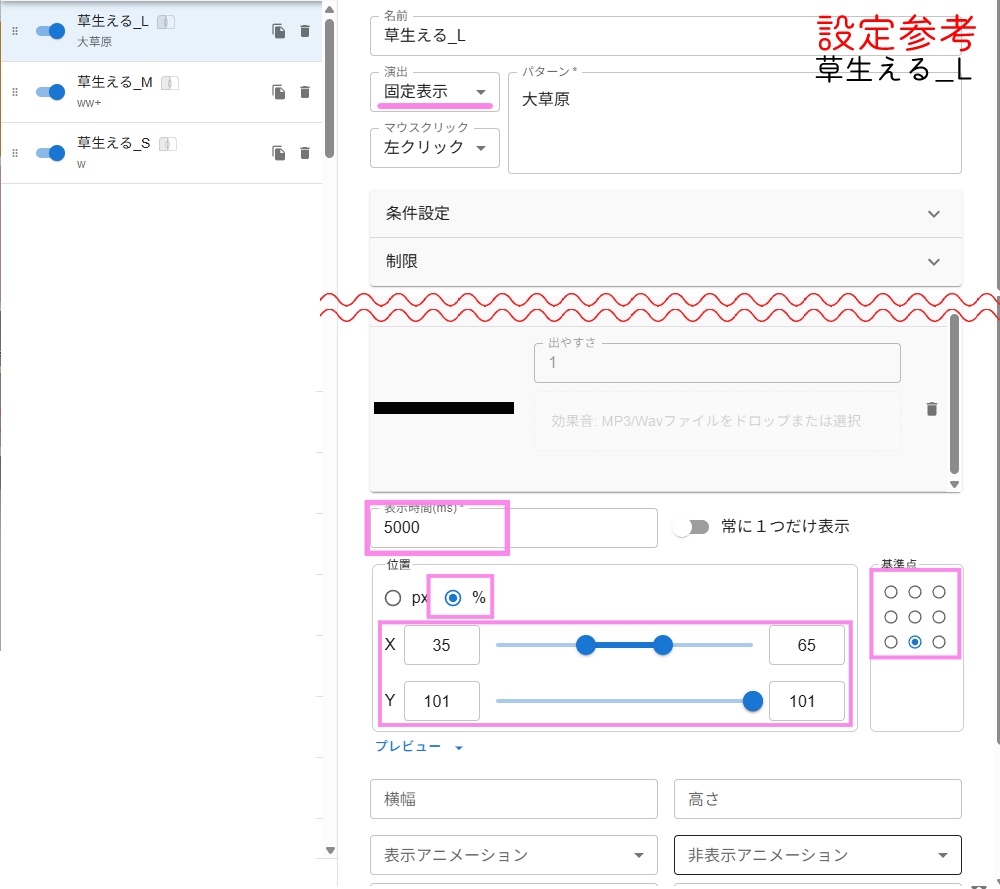1000x889 pixels.
Task: Open the 非表示アニメーション dropdown
Action: (818, 855)
